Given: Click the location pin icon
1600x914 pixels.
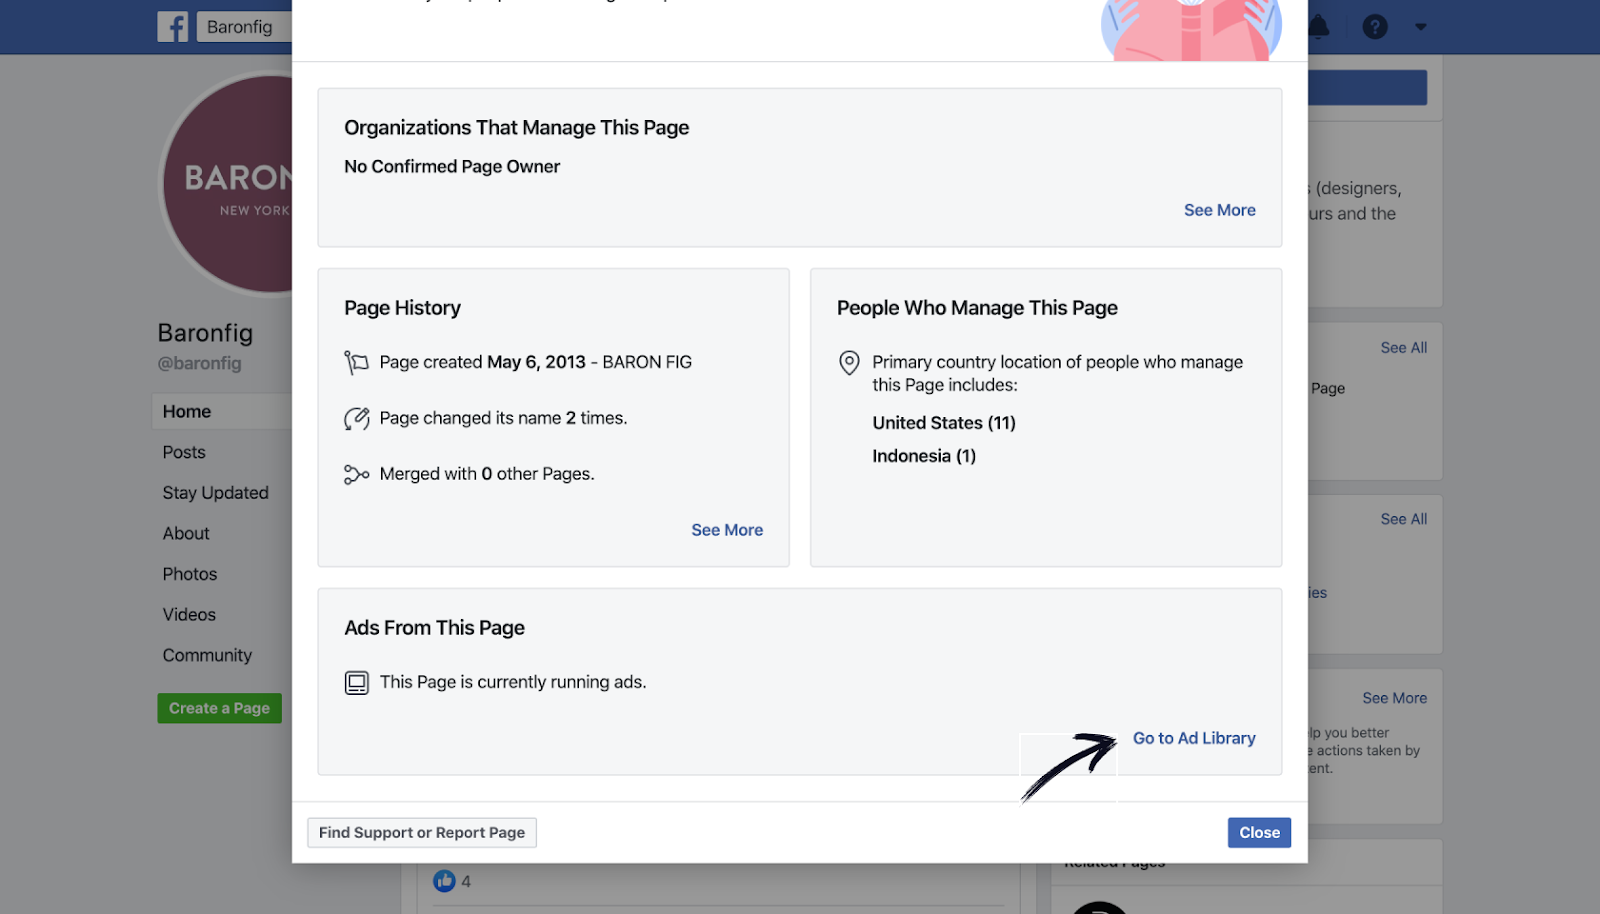Looking at the screenshot, I should 849,362.
